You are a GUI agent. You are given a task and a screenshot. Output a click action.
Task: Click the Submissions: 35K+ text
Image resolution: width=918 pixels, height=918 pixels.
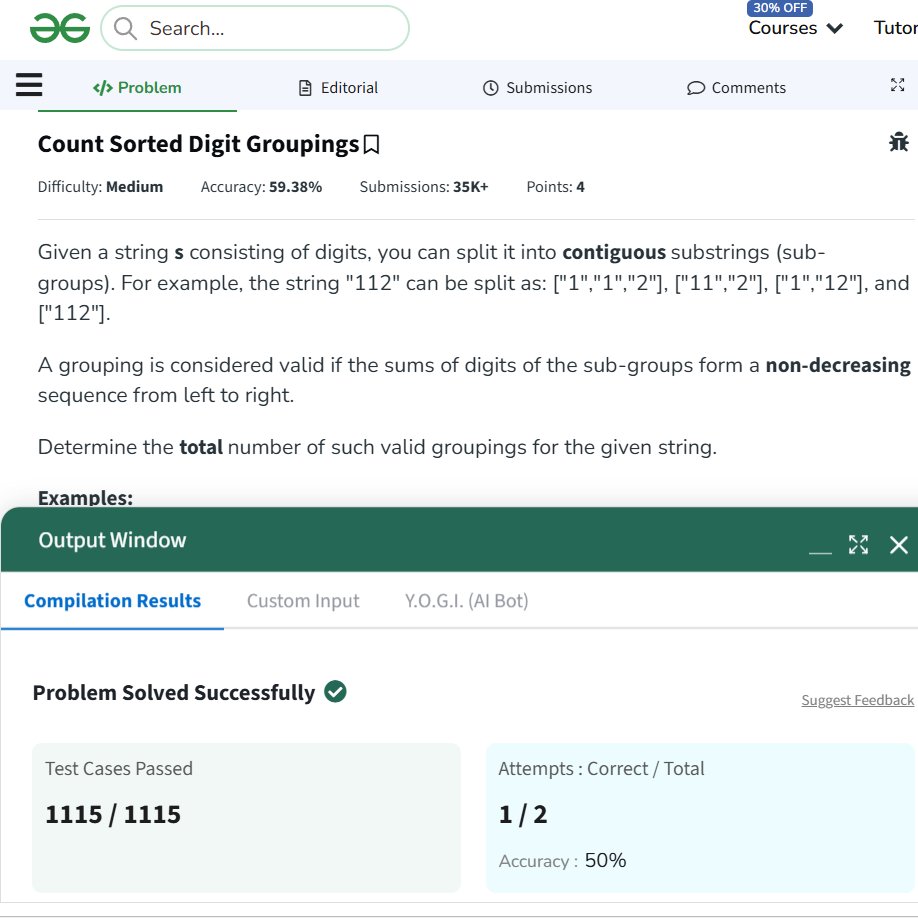pos(424,187)
